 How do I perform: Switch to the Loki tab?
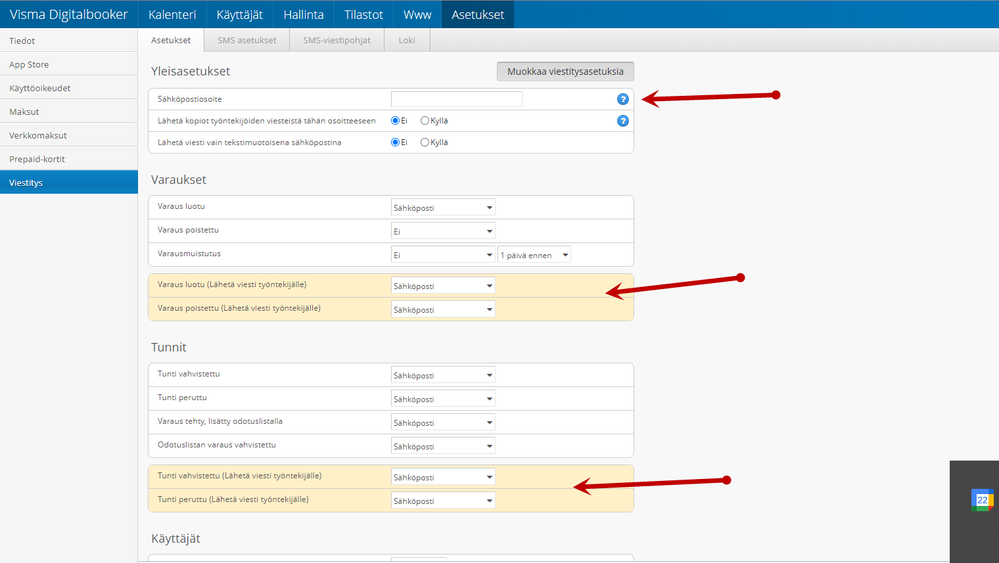click(406, 40)
